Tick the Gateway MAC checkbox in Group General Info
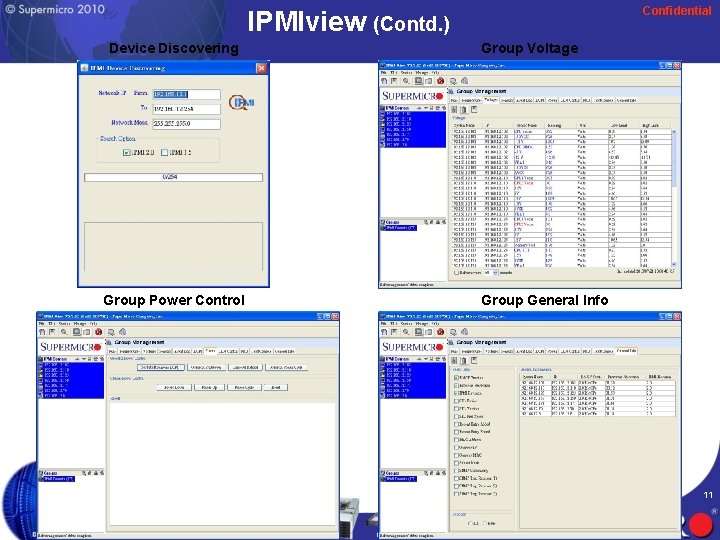 click(x=456, y=455)
